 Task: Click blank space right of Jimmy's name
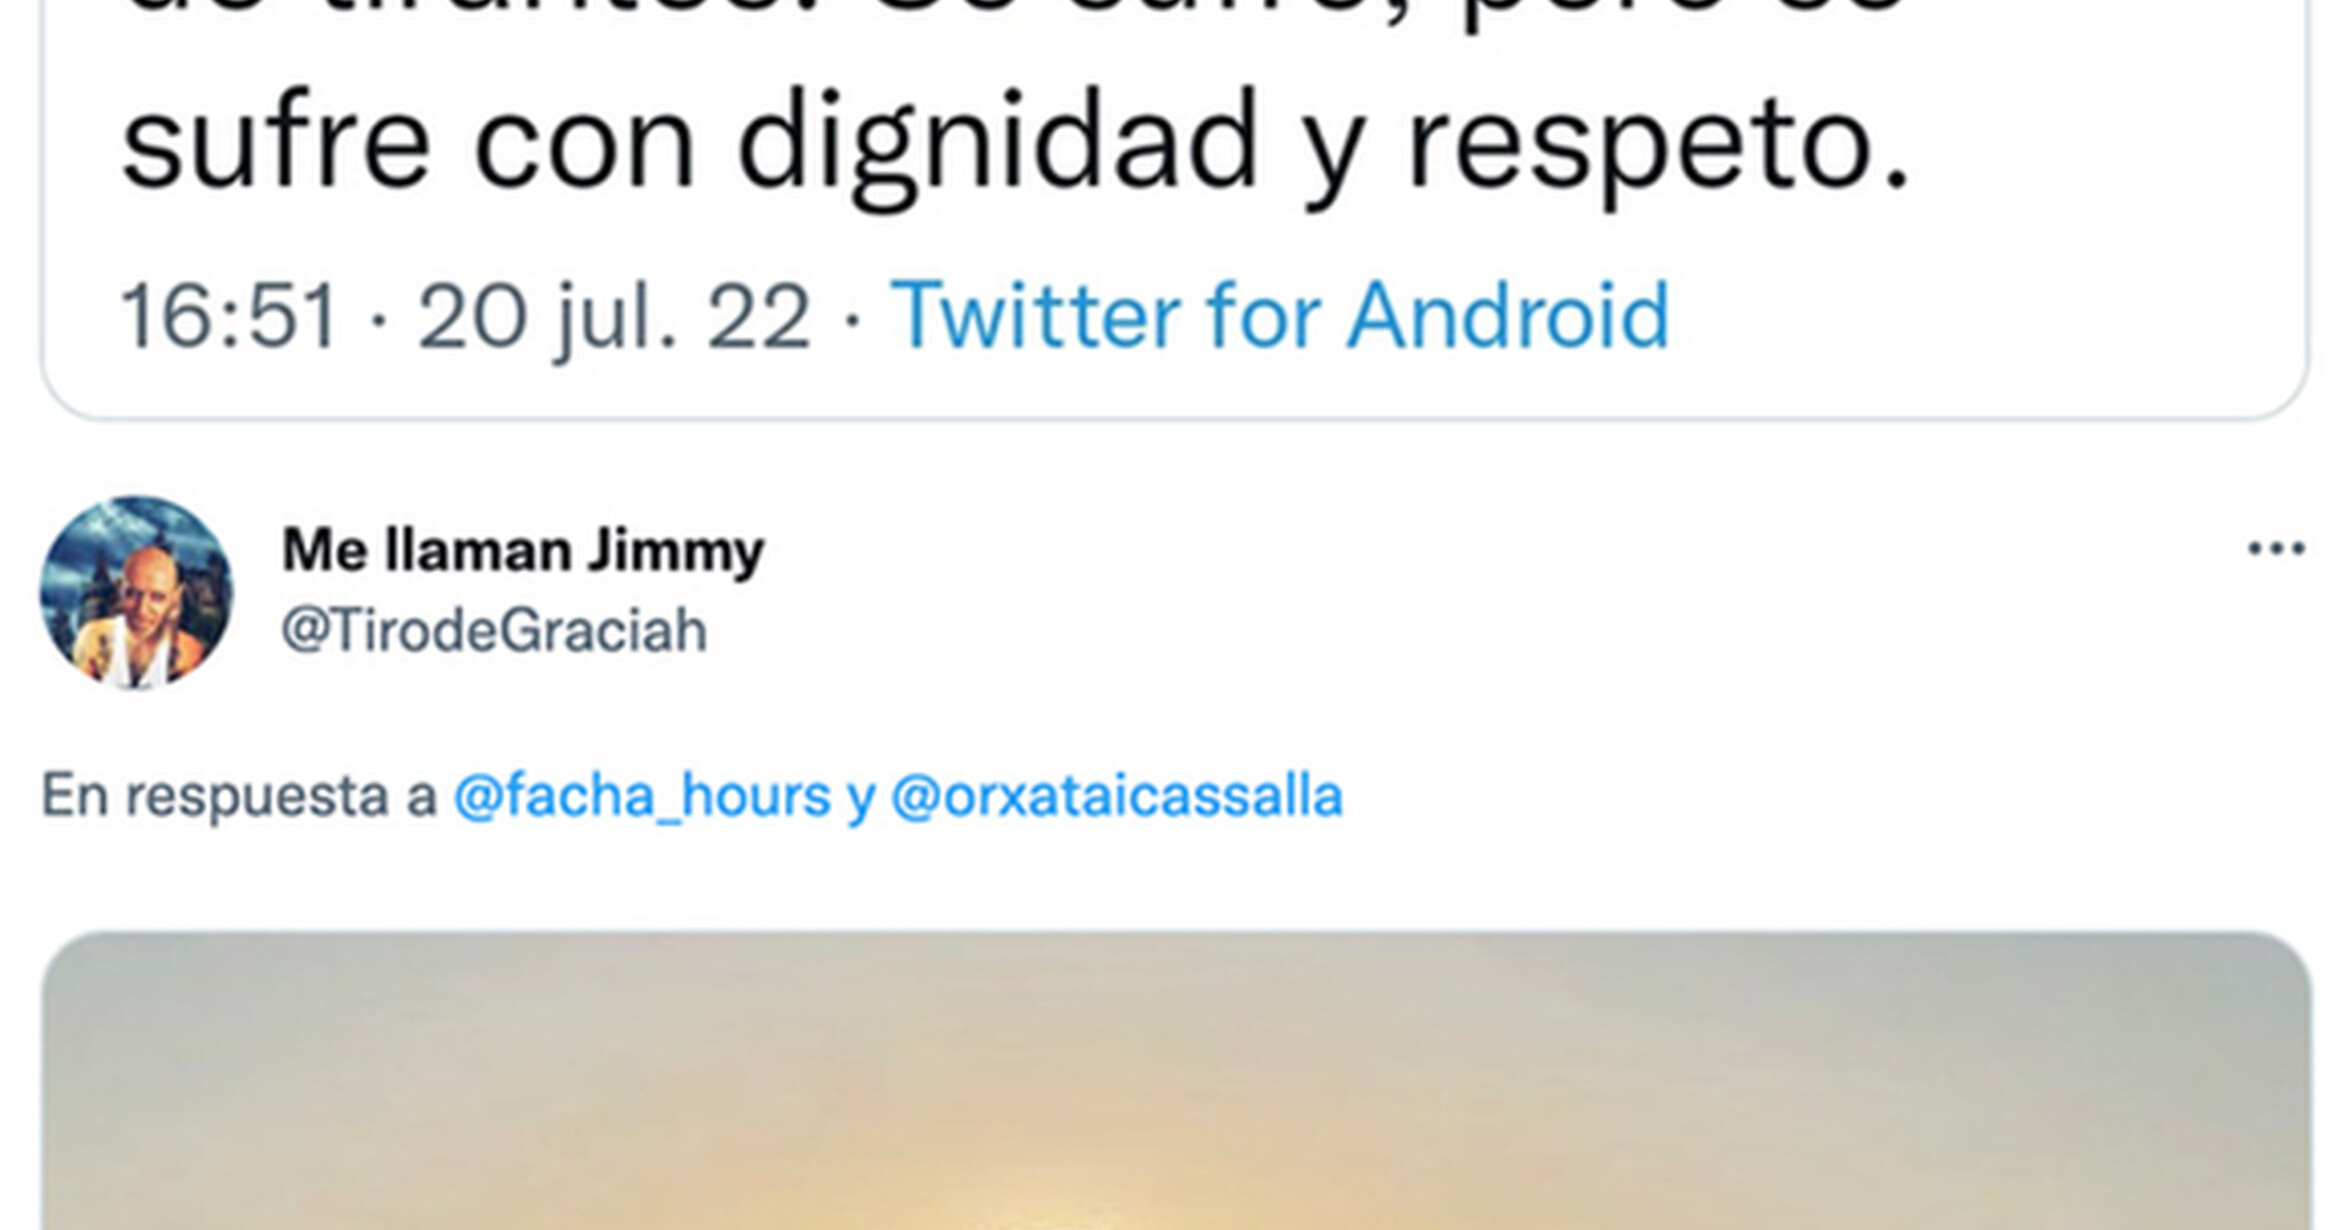coord(1500,550)
